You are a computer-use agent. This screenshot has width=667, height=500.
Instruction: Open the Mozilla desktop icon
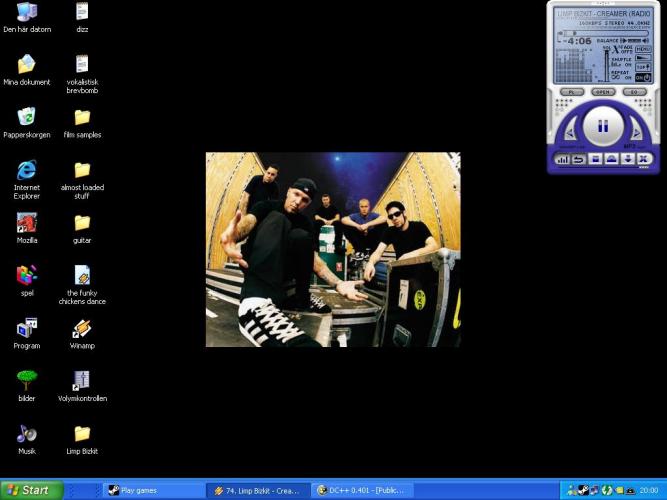coord(27,223)
